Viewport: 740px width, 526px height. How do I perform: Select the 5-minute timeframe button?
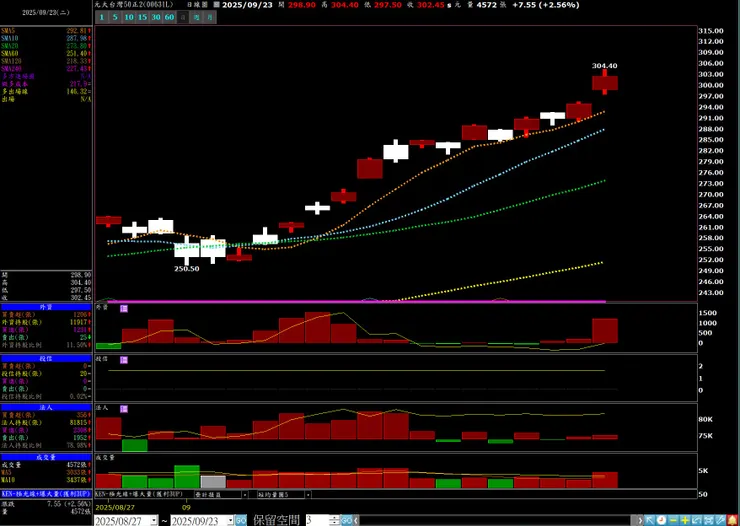point(115,17)
